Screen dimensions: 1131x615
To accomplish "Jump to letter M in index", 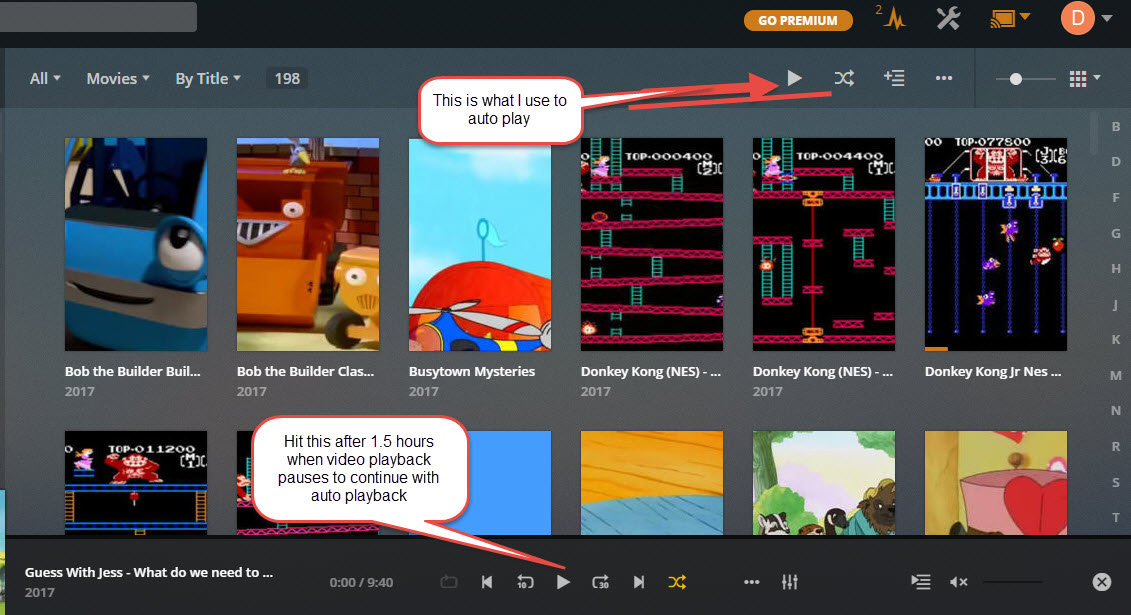I will [x=1116, y=376].
